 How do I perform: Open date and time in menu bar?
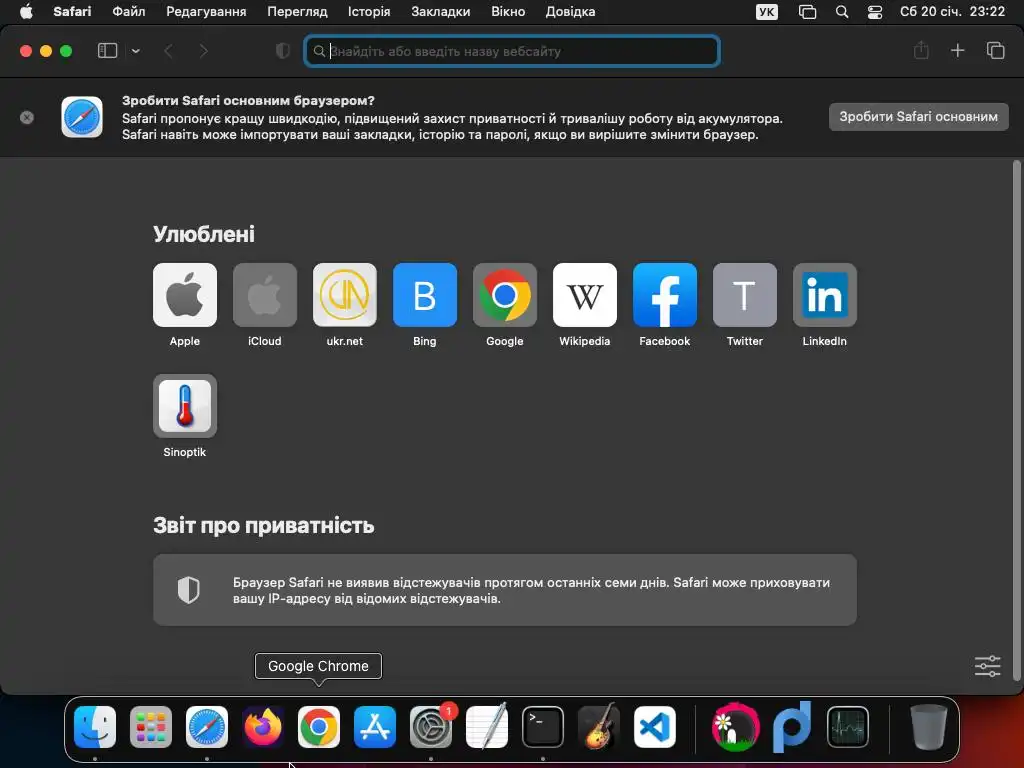952,11
